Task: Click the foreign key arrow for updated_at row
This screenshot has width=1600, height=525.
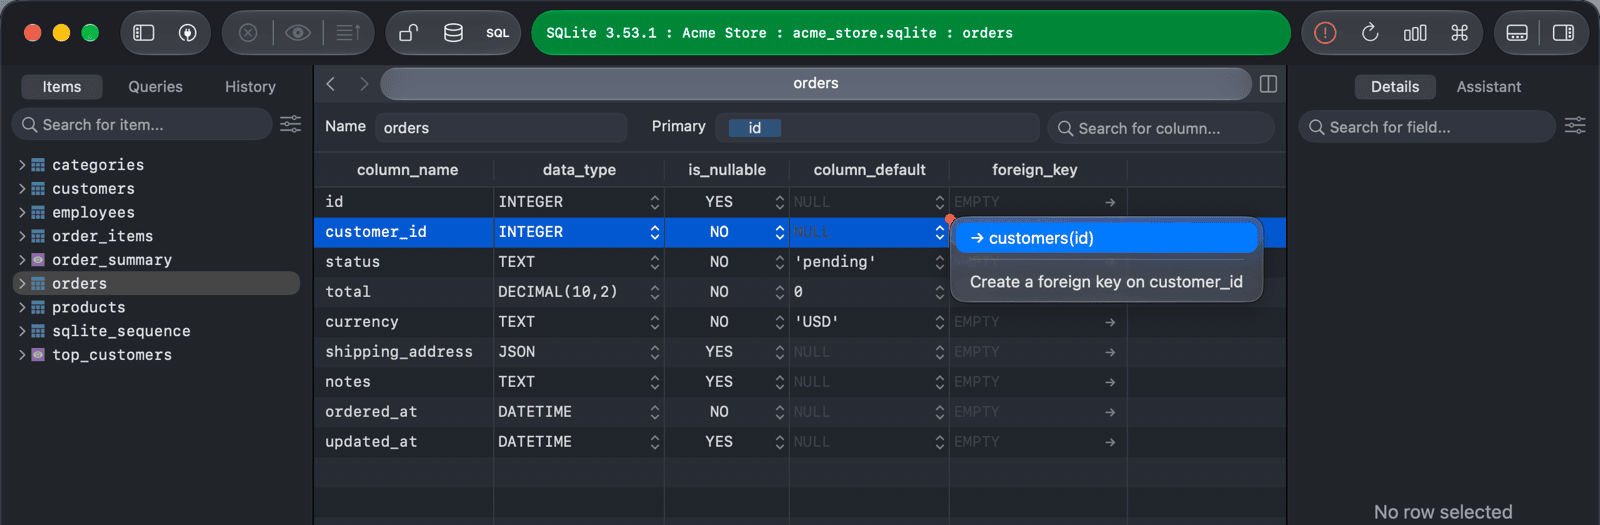Action: [x=1110, y=442]
